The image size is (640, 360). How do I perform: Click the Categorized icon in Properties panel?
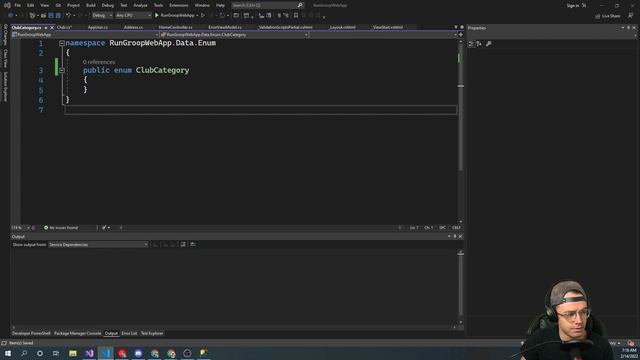click(x=471, y=44)
